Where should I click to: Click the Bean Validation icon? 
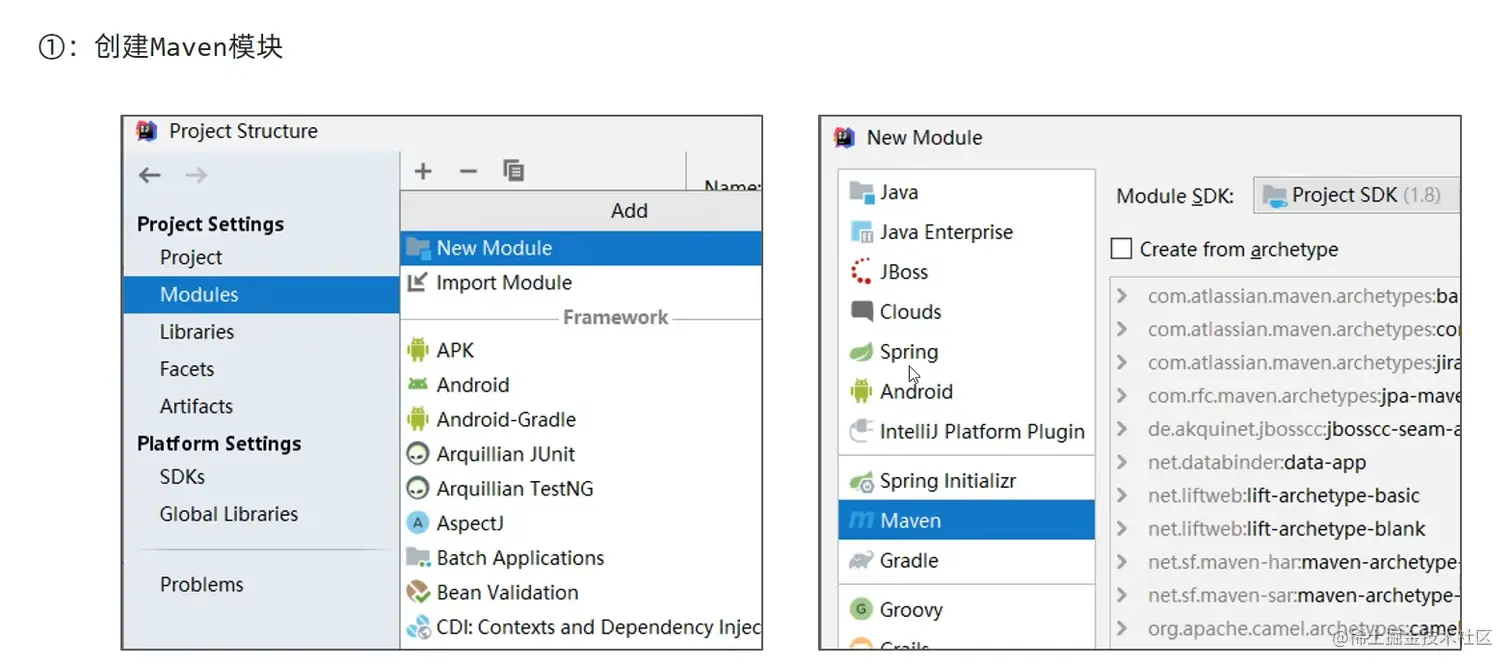coord(418,592)
